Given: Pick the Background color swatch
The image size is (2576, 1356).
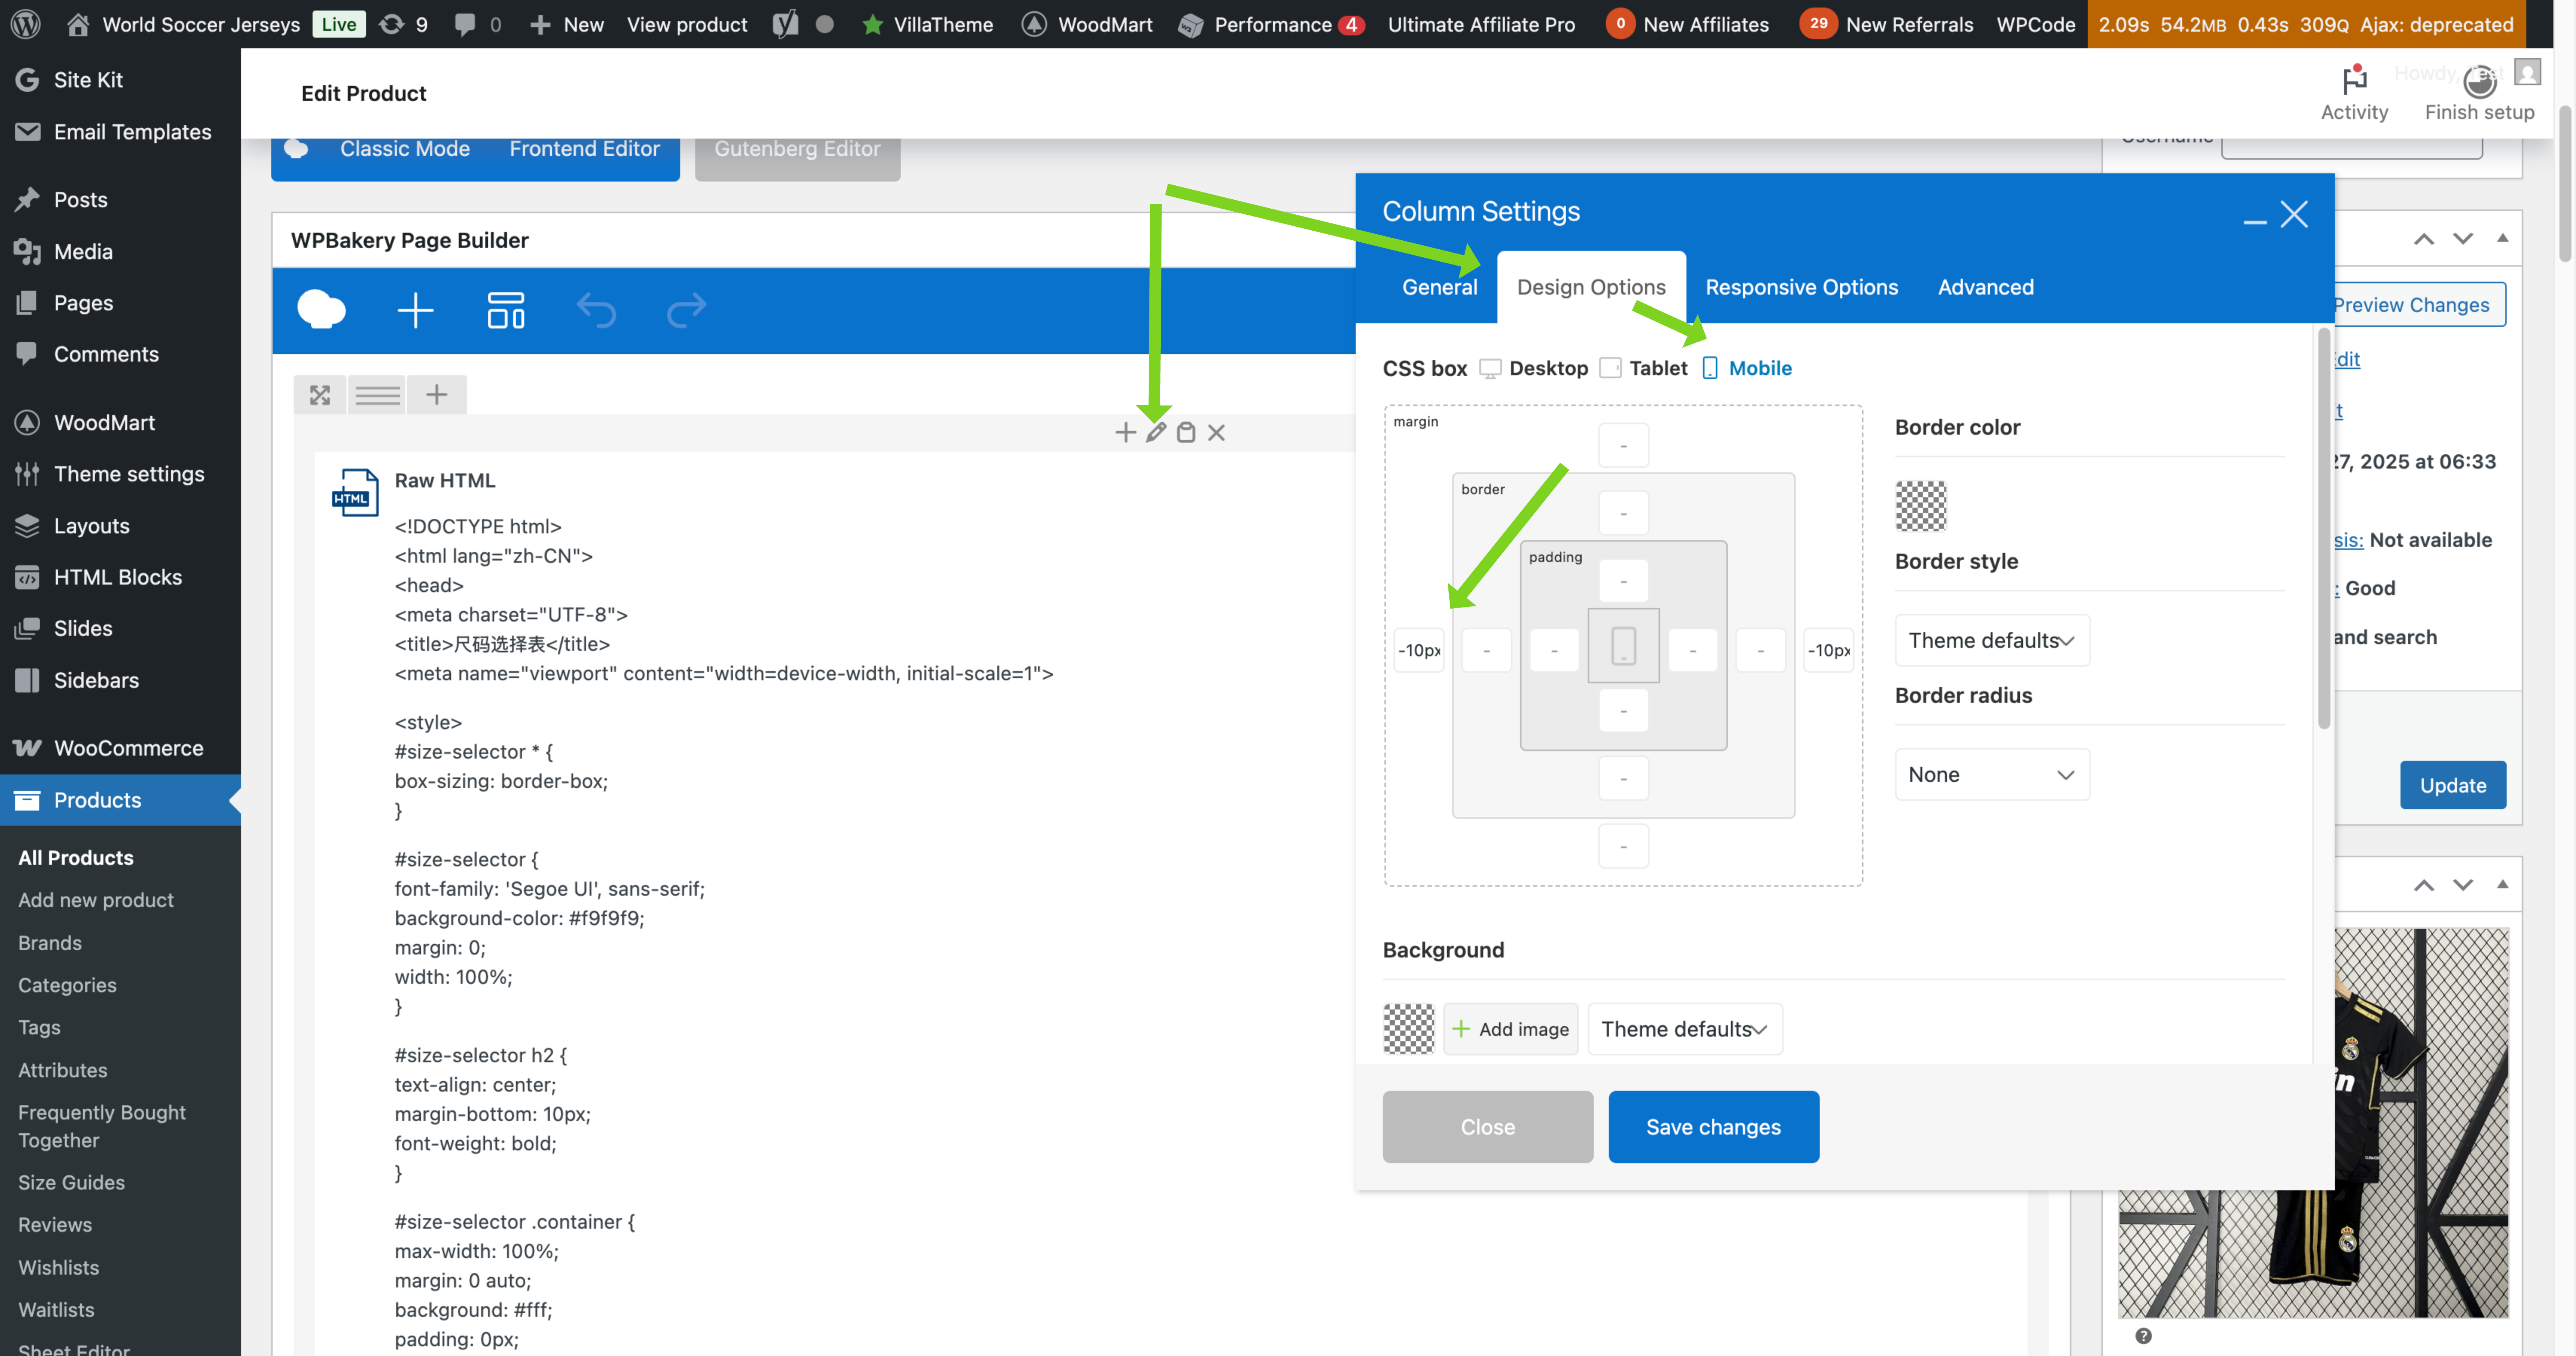Looking at the screenshot, I should [x=1408, y=1029].
